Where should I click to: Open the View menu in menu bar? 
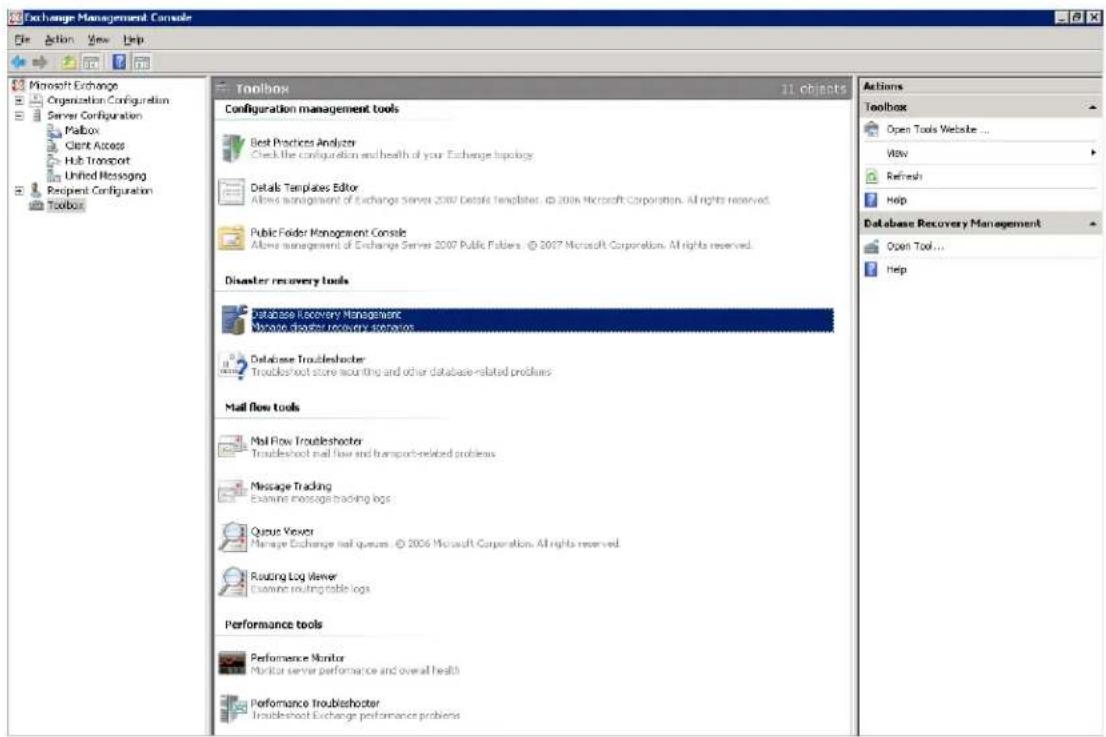pyautogui.click(x=98, y=39)
